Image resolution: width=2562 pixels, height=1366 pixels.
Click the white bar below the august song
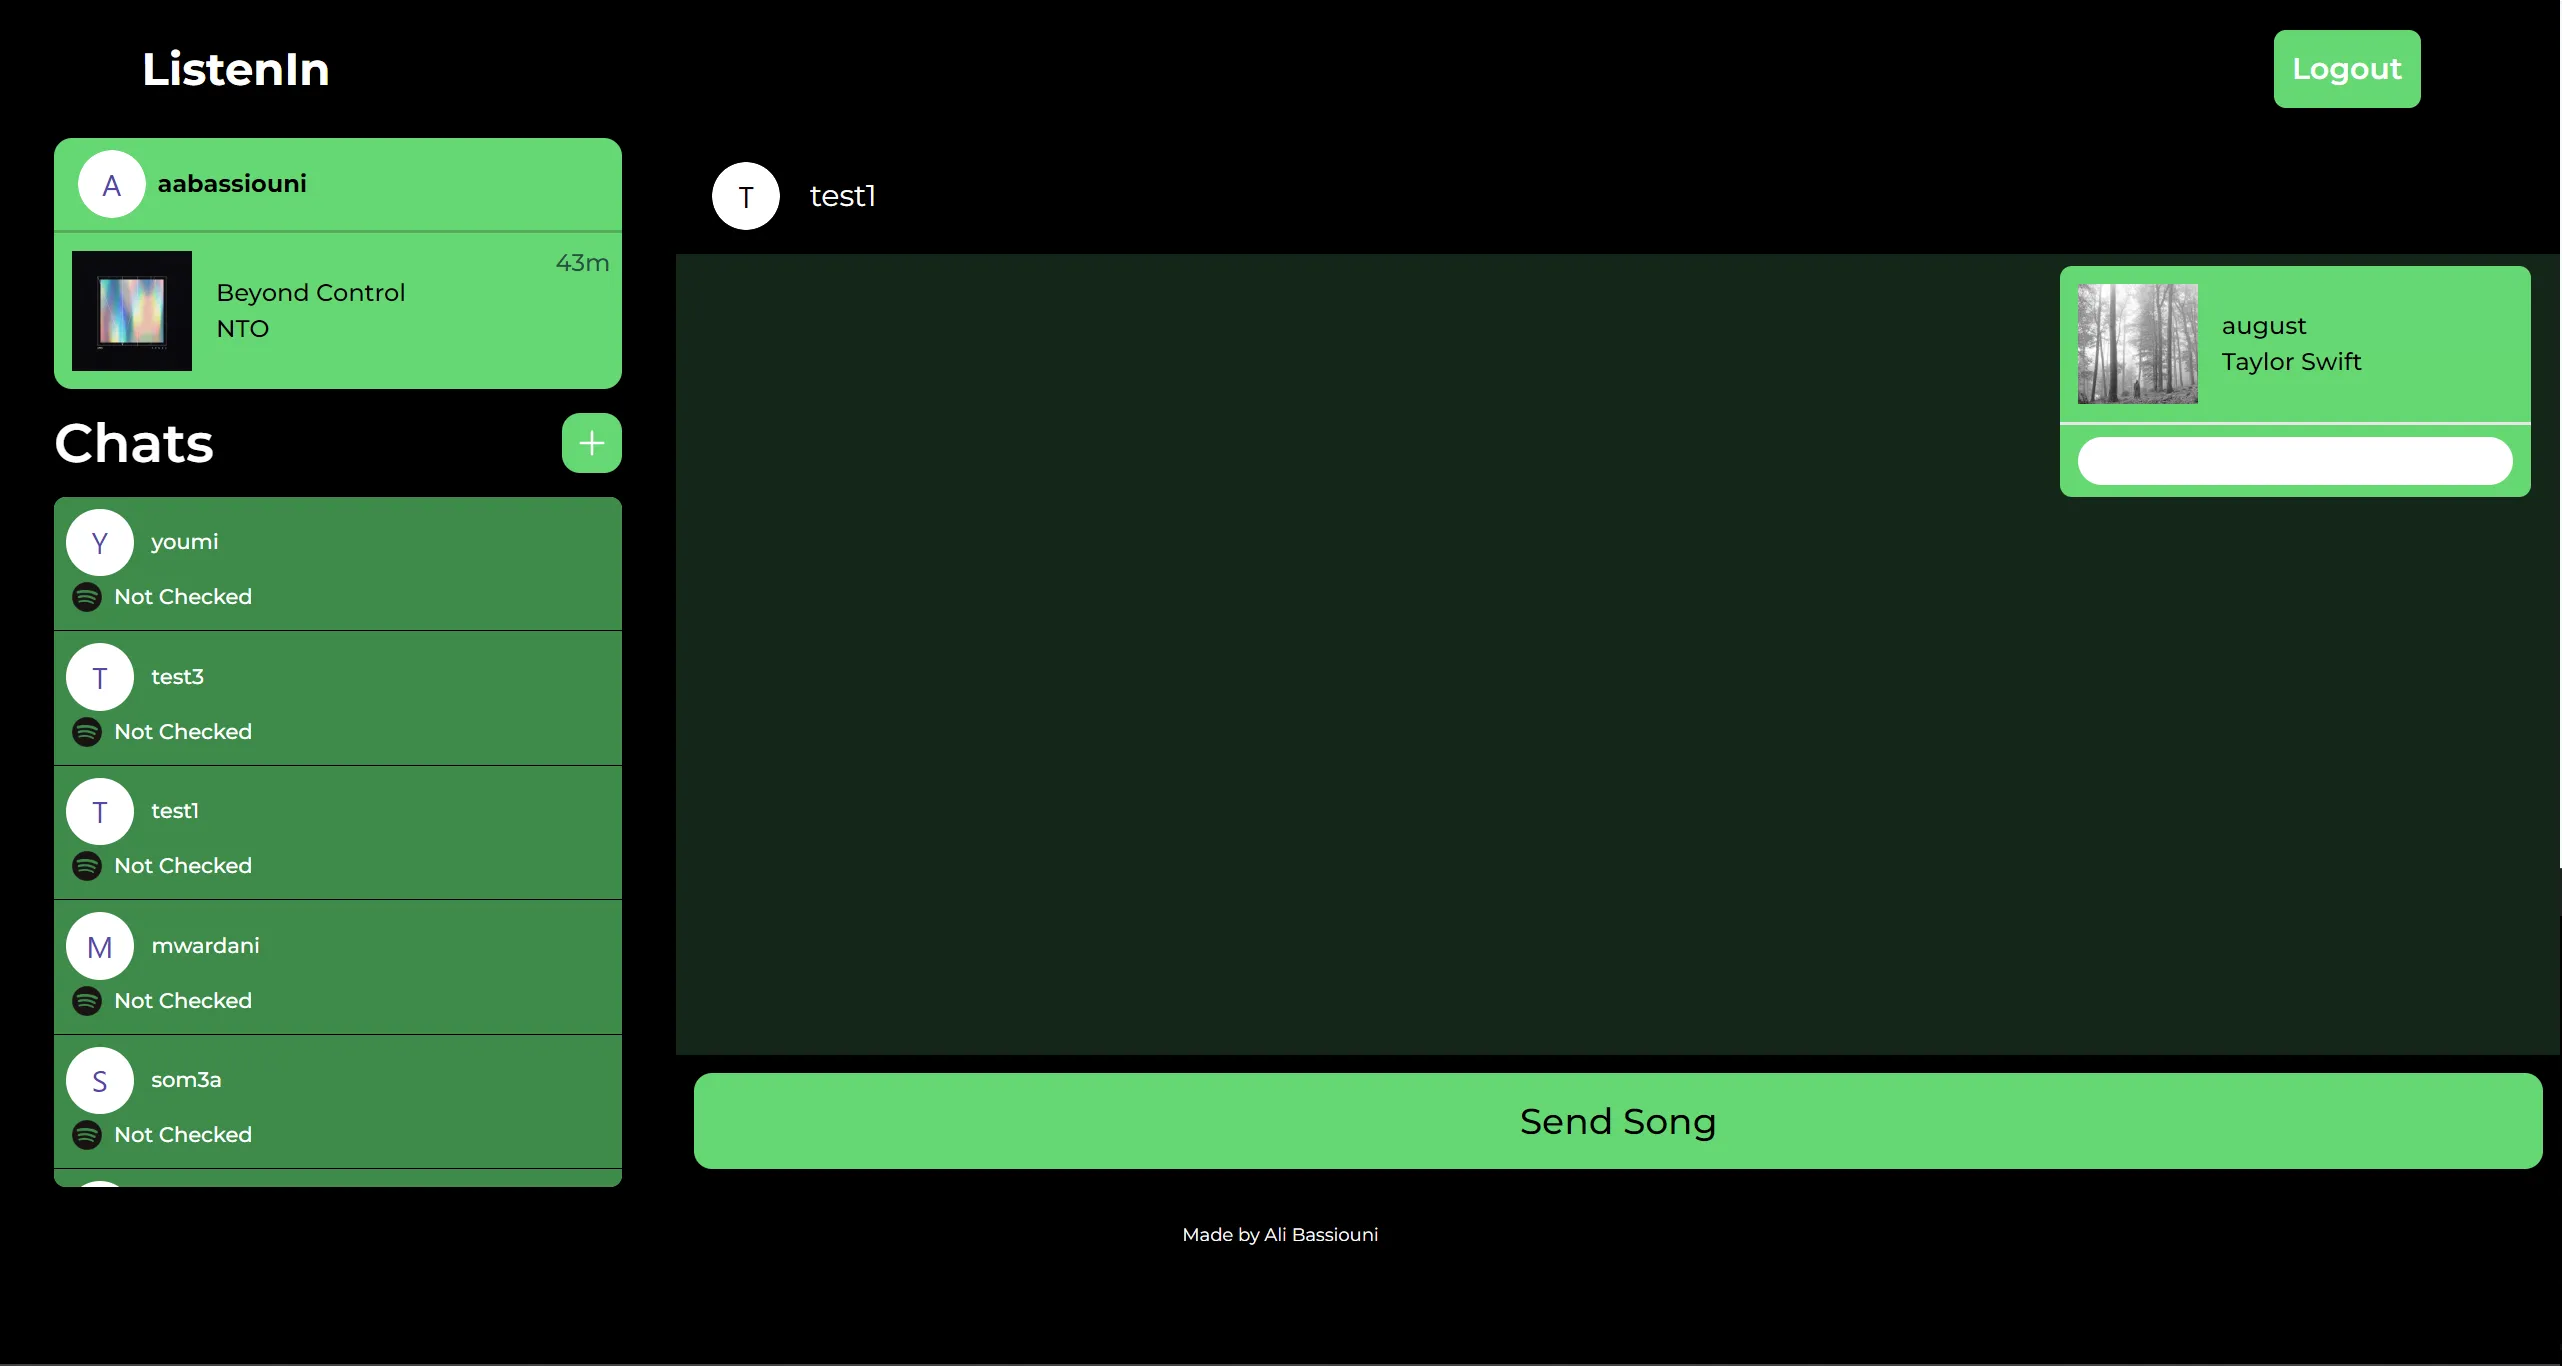(x=2294, y=461)
